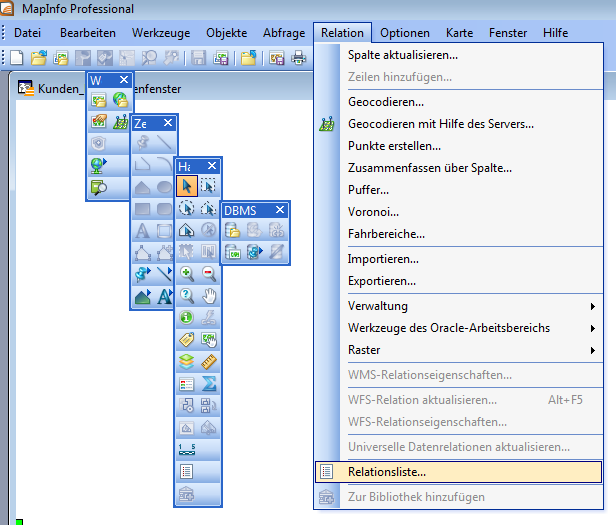
Task: Open Layer Control stacked layers icon
Action: click(x=187, y=362)
